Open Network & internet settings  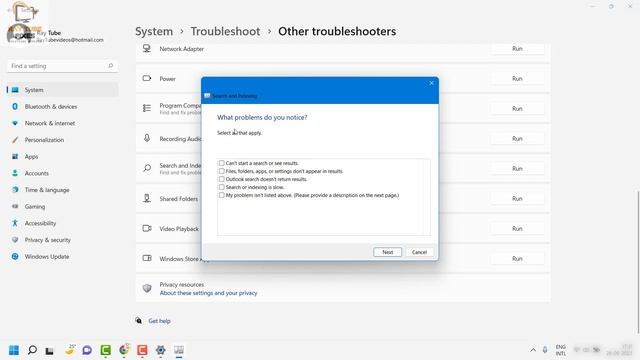[62, 123]
